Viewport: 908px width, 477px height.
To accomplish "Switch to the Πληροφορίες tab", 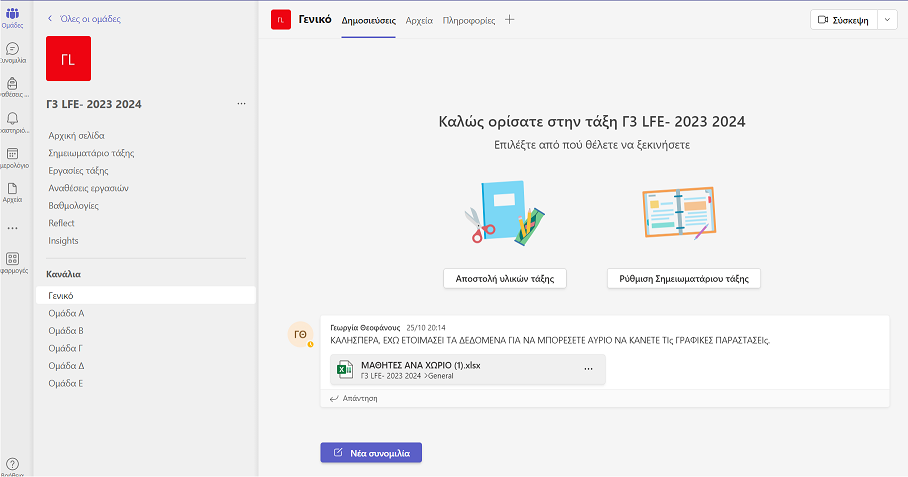I will (469, 20).
